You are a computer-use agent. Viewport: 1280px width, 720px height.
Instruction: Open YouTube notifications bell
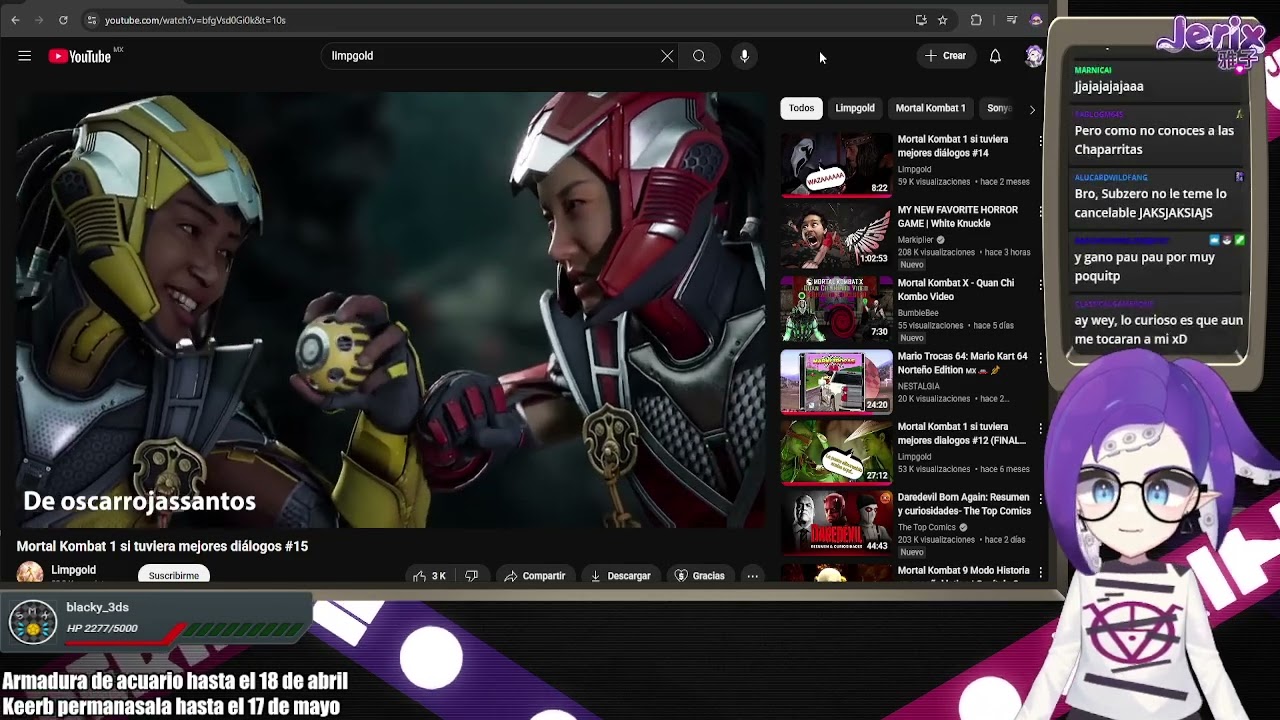(x=995, y=56)
